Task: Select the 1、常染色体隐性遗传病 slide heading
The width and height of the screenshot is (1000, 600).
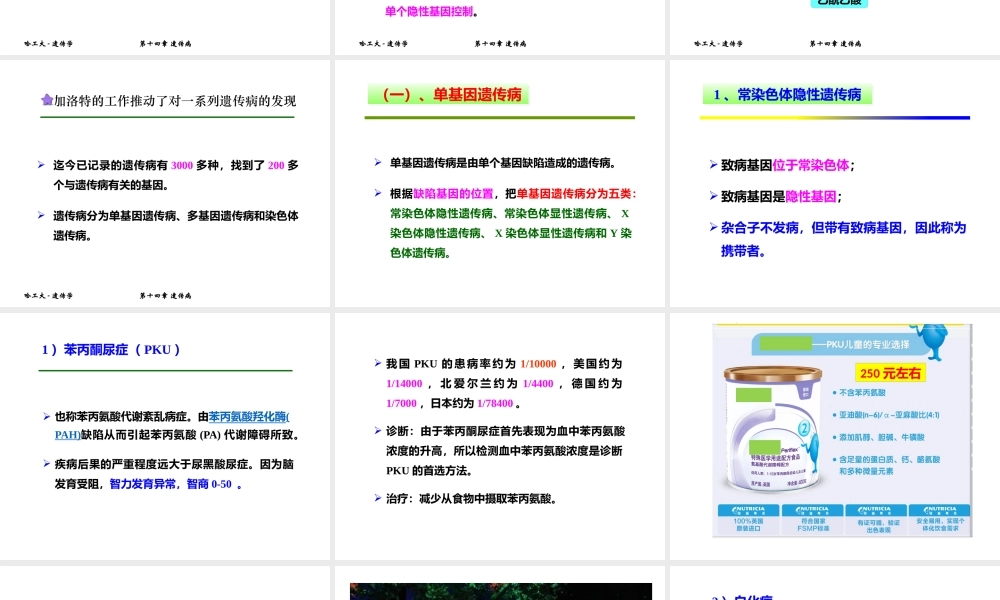Action: tap(787, 95)
